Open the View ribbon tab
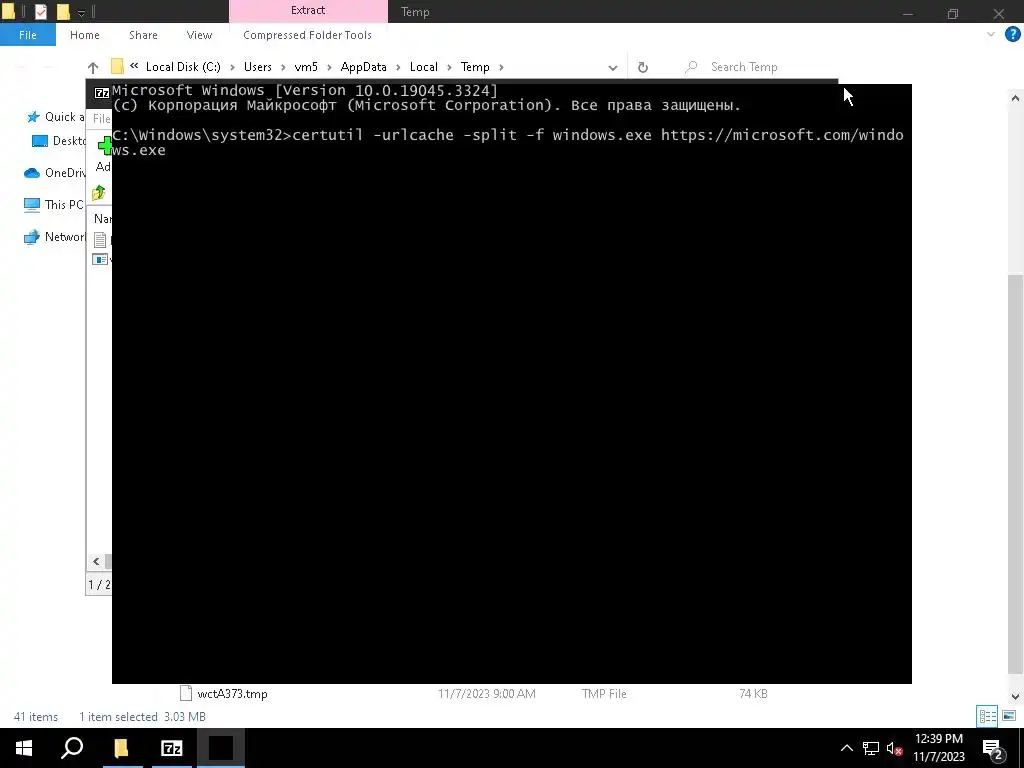 [199, 35]
